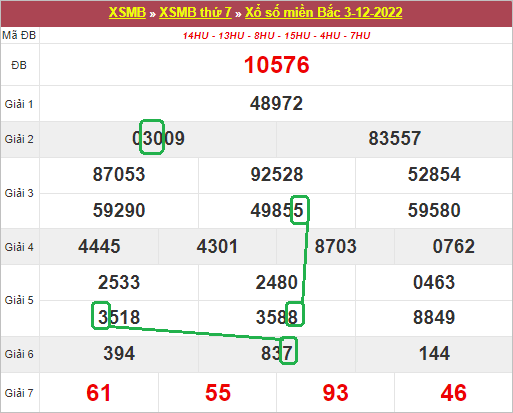Select Giải 5 number 3518

119,317
